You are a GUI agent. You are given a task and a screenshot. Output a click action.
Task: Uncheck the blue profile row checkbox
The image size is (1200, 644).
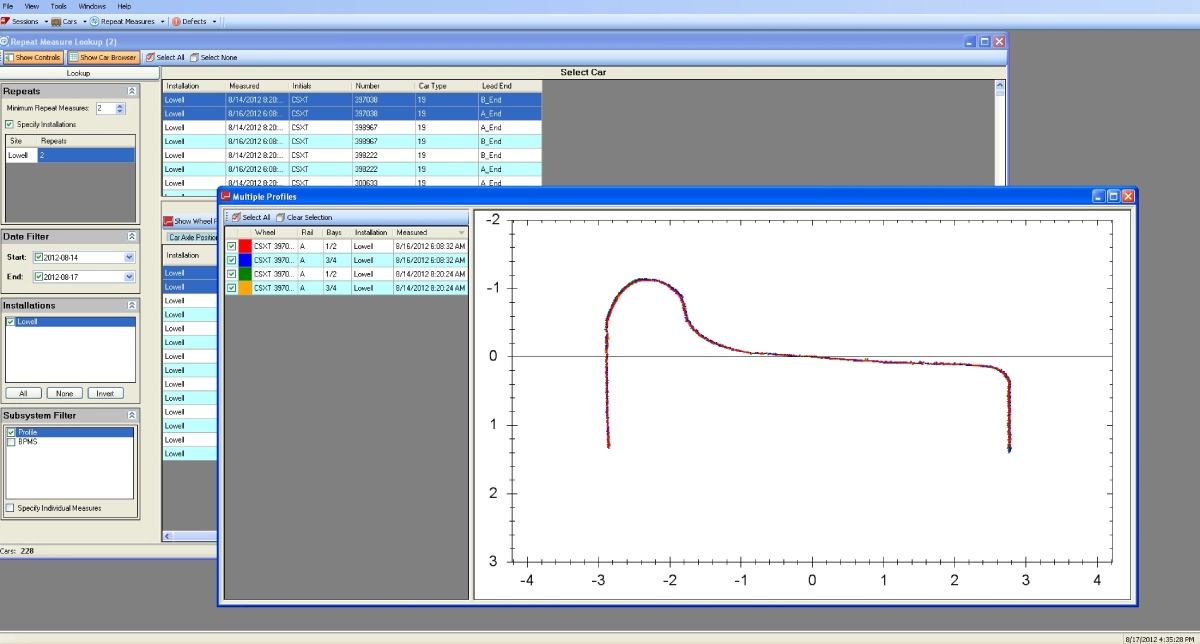click(232, 260)
